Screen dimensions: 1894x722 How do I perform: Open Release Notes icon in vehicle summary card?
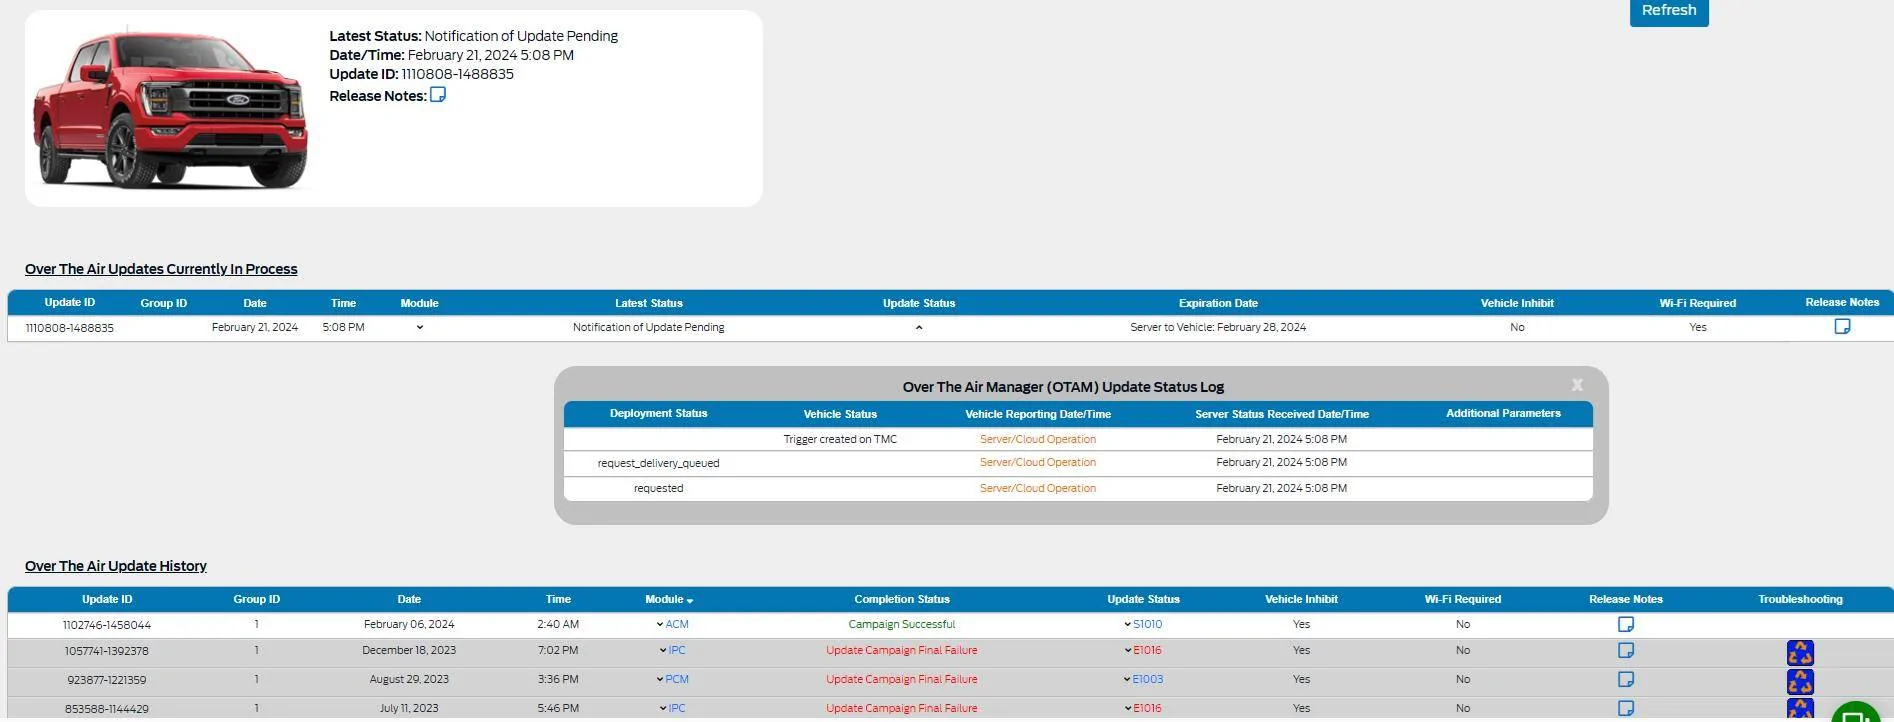(x=438, y=95)
